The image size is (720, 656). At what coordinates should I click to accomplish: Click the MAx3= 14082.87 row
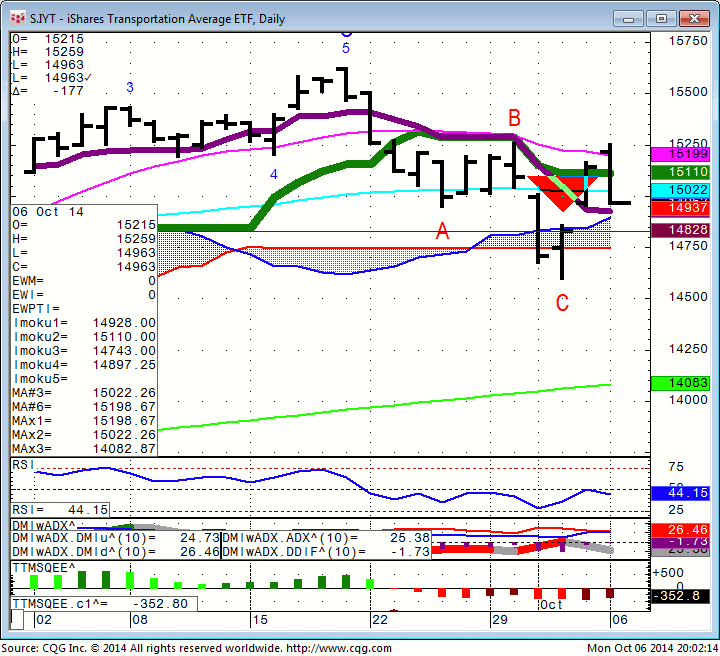pos(84,449)
